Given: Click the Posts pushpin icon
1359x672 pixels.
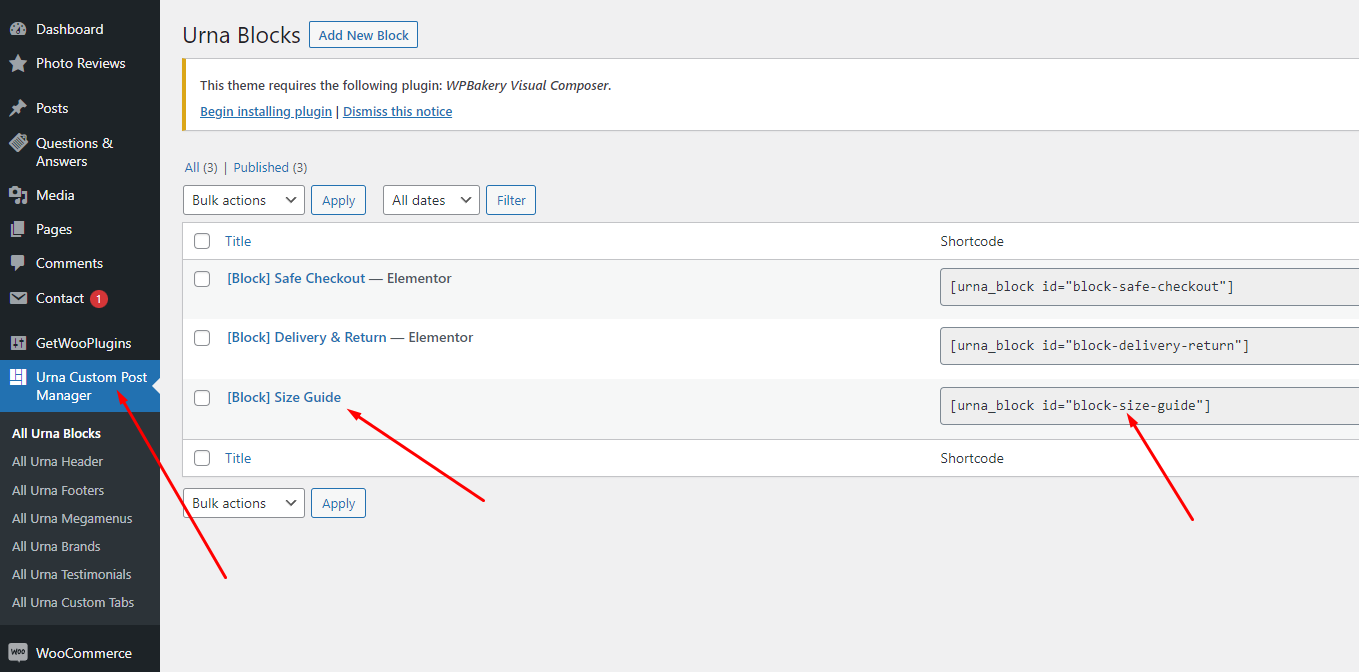Looking at the screenshot, I should click(18, 108).
